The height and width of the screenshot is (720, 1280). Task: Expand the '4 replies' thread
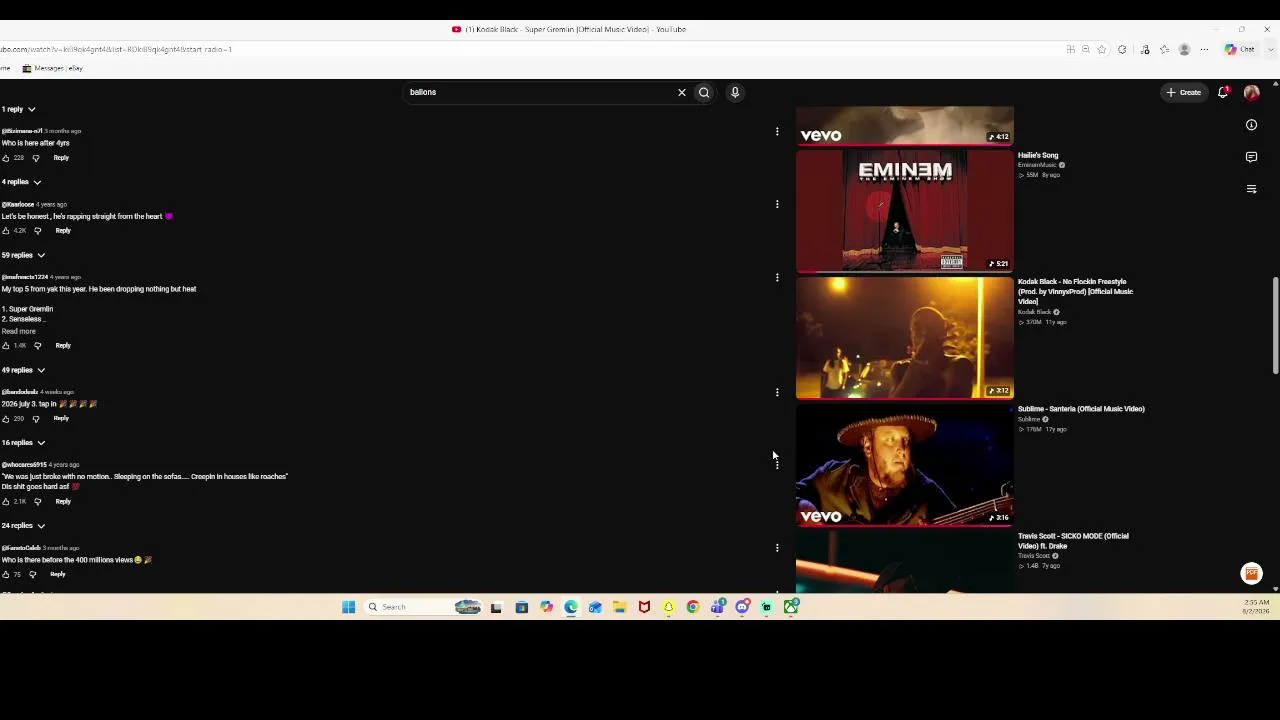tap(21, 182)
